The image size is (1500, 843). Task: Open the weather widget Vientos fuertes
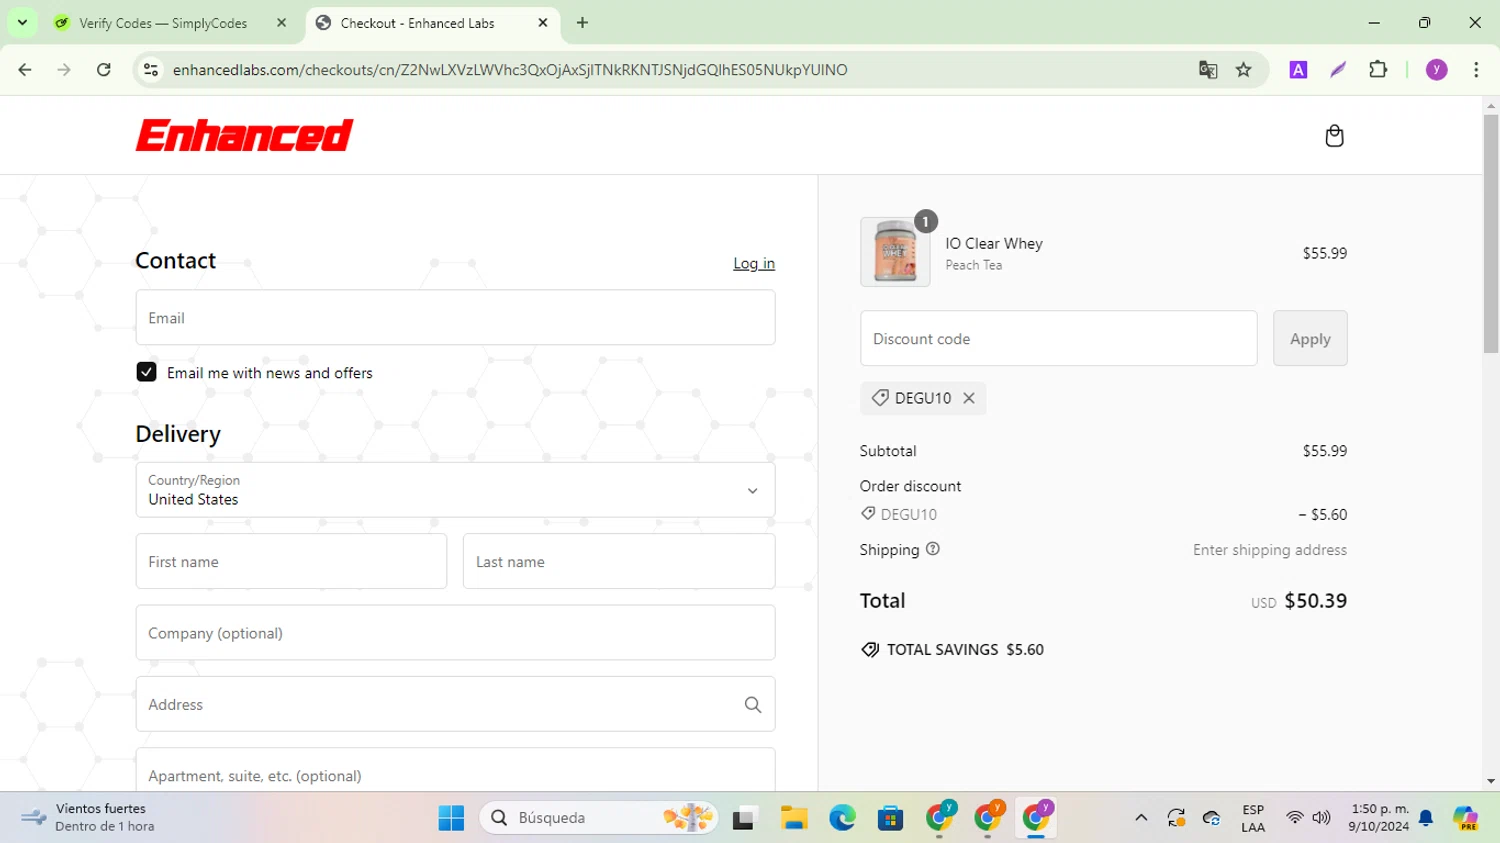click(x=88, y=818)
